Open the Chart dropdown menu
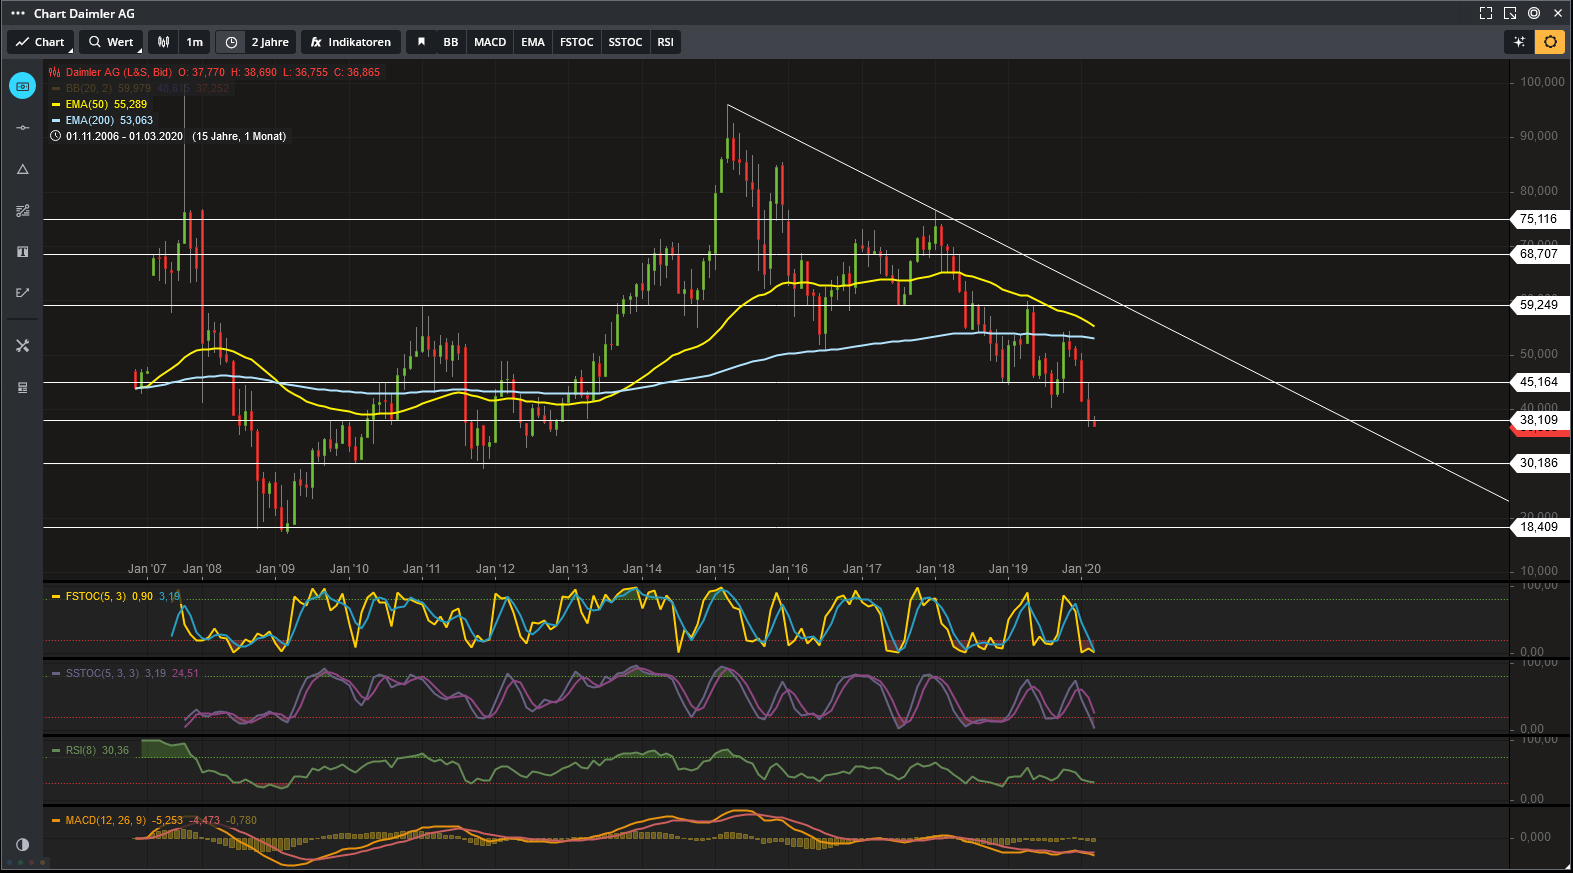1573x873 pixels. [40, 42]
